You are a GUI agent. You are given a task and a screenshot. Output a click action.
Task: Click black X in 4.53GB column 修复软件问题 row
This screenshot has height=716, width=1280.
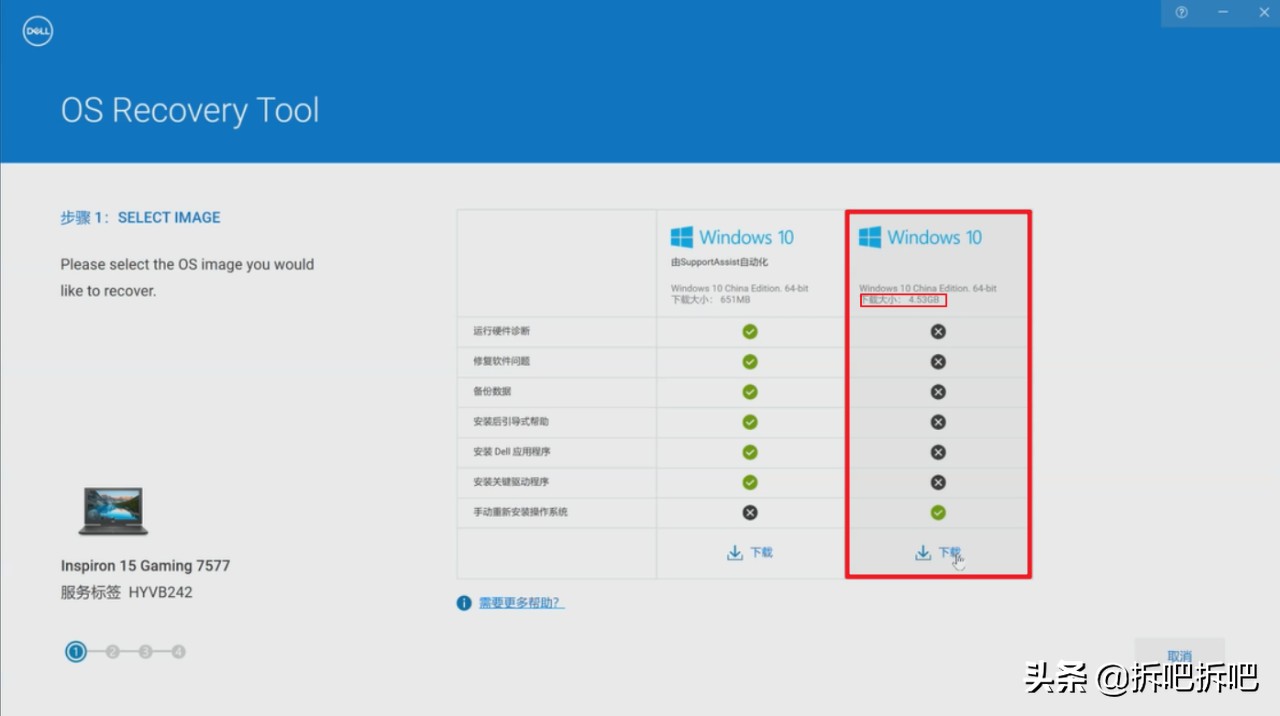click(938, 361)
